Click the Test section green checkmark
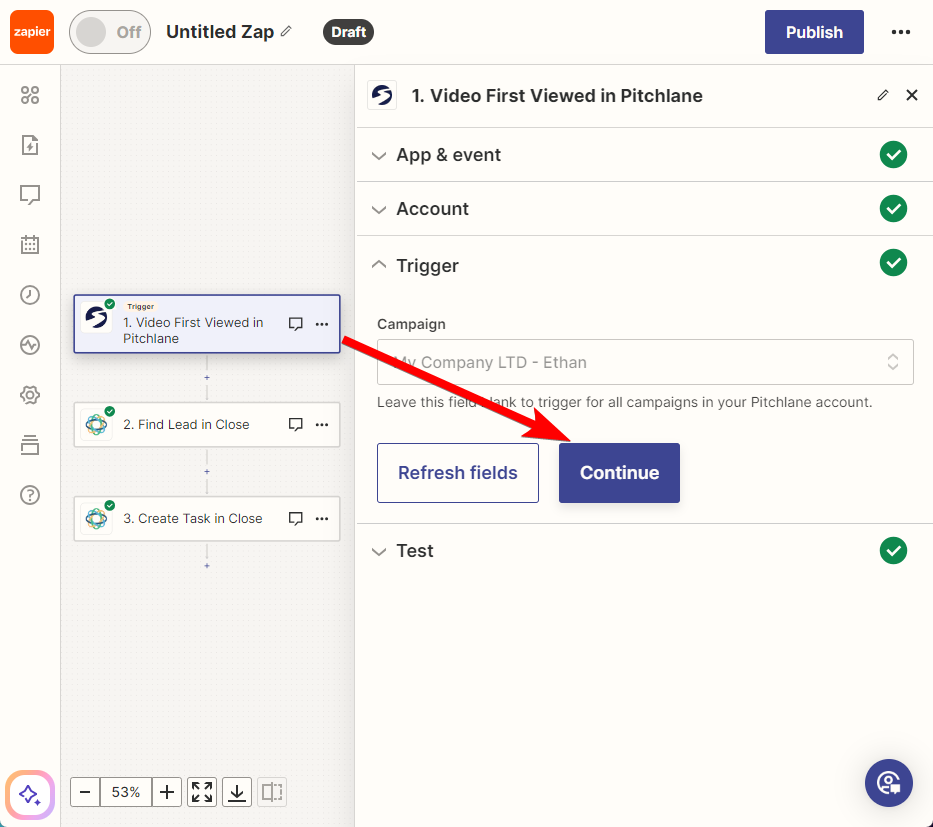Screen dimensions: 933x827 893,550
